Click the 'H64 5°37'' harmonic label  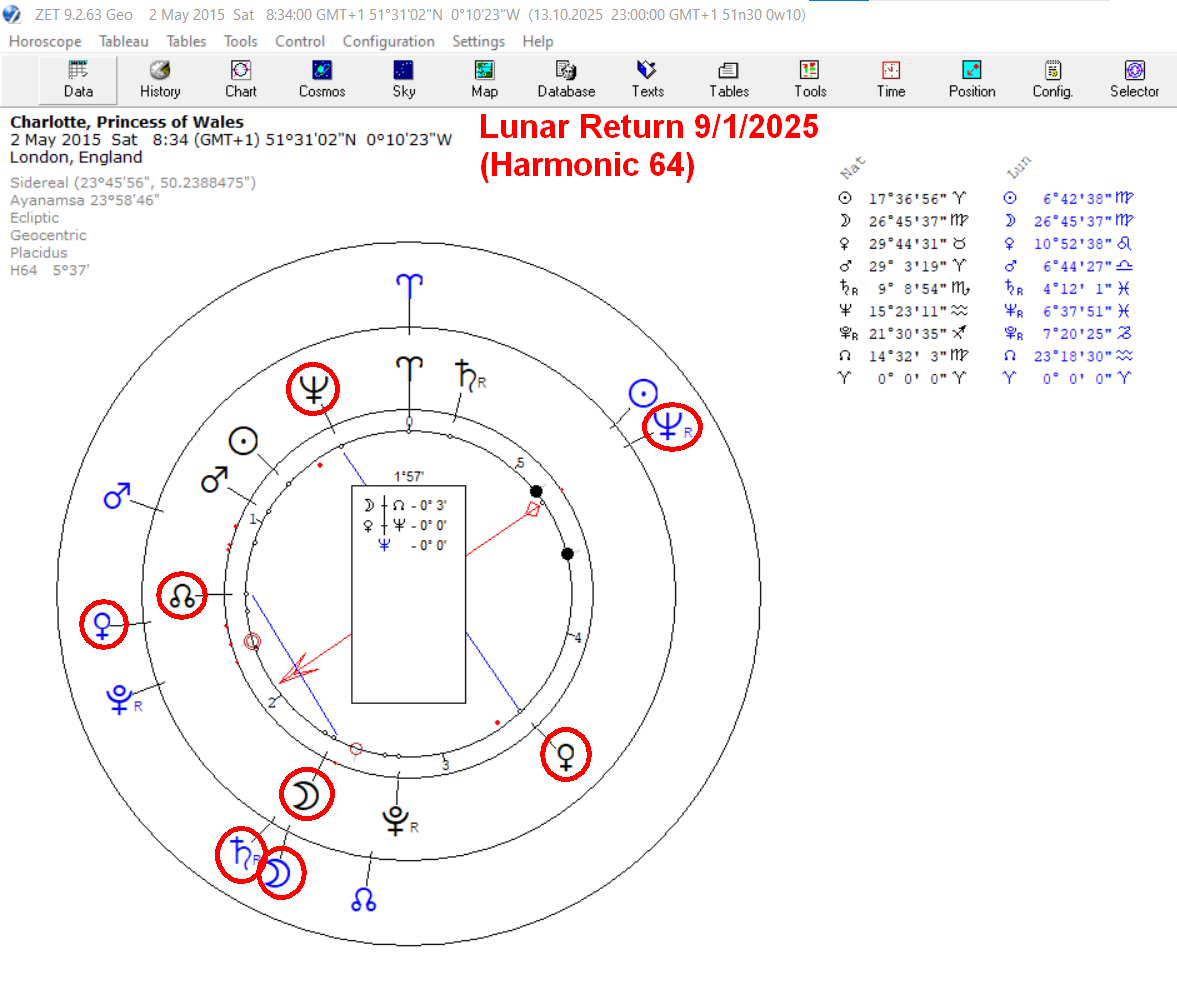point(50,270)
